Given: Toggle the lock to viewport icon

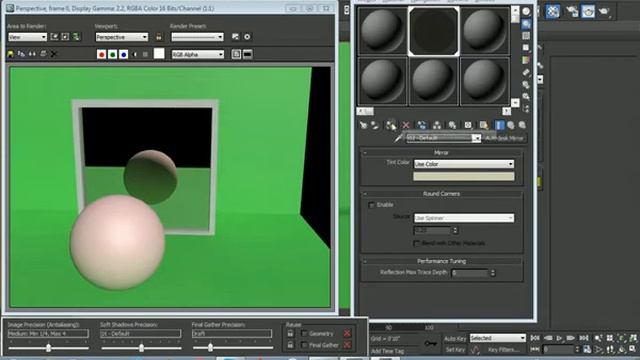Looking at the screenshot, I should 159,37.
